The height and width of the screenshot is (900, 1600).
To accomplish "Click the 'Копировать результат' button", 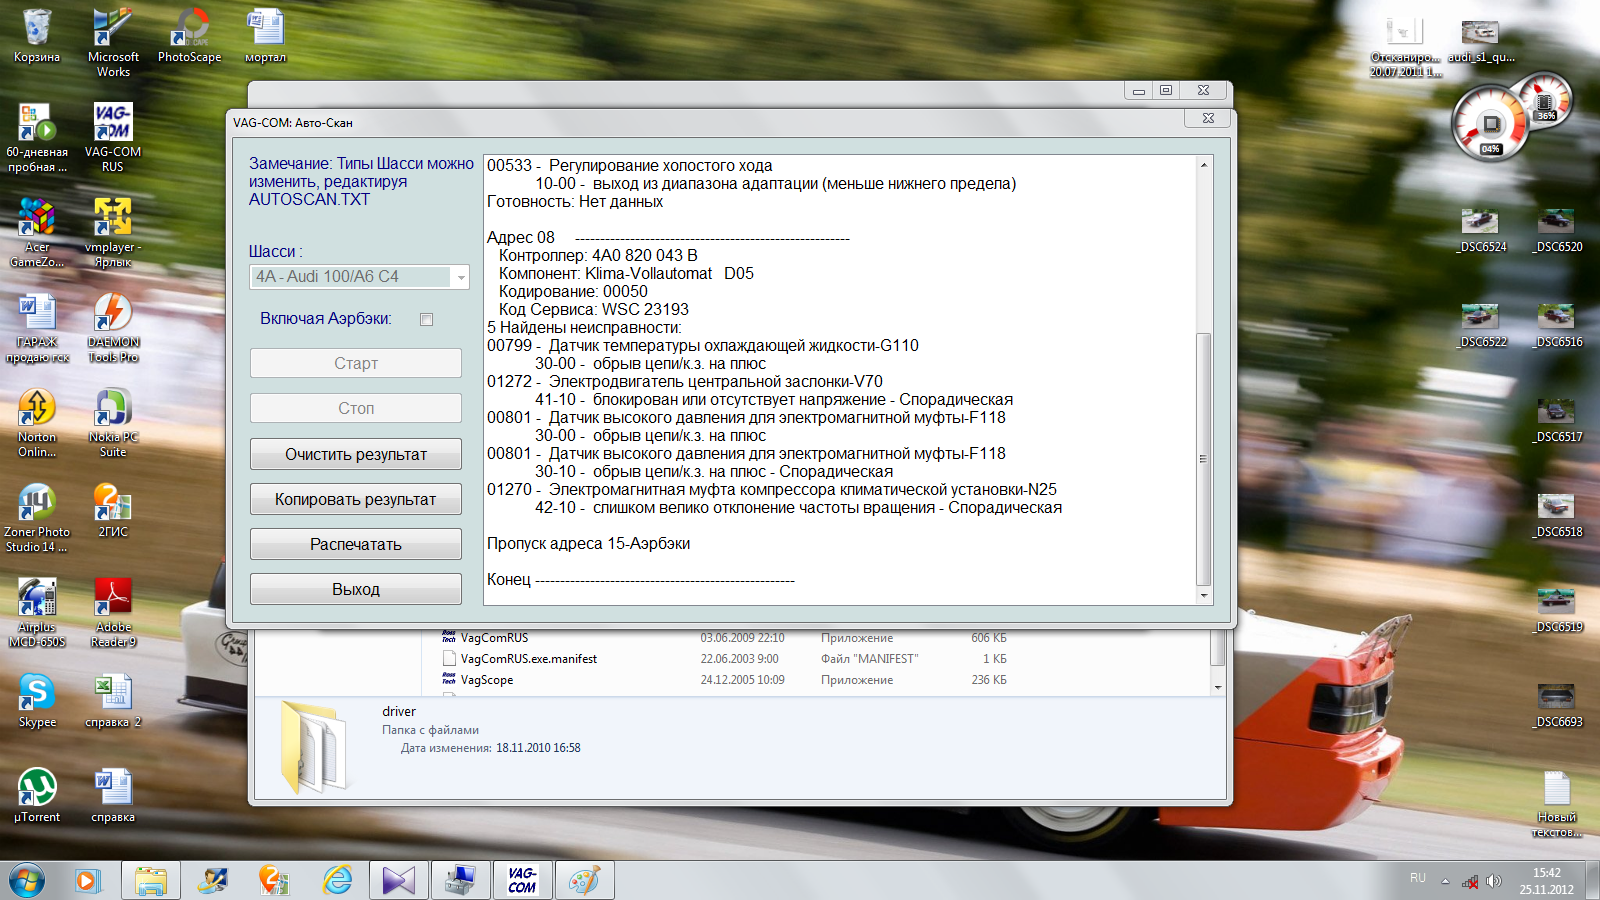I will (x=355, y=499).
